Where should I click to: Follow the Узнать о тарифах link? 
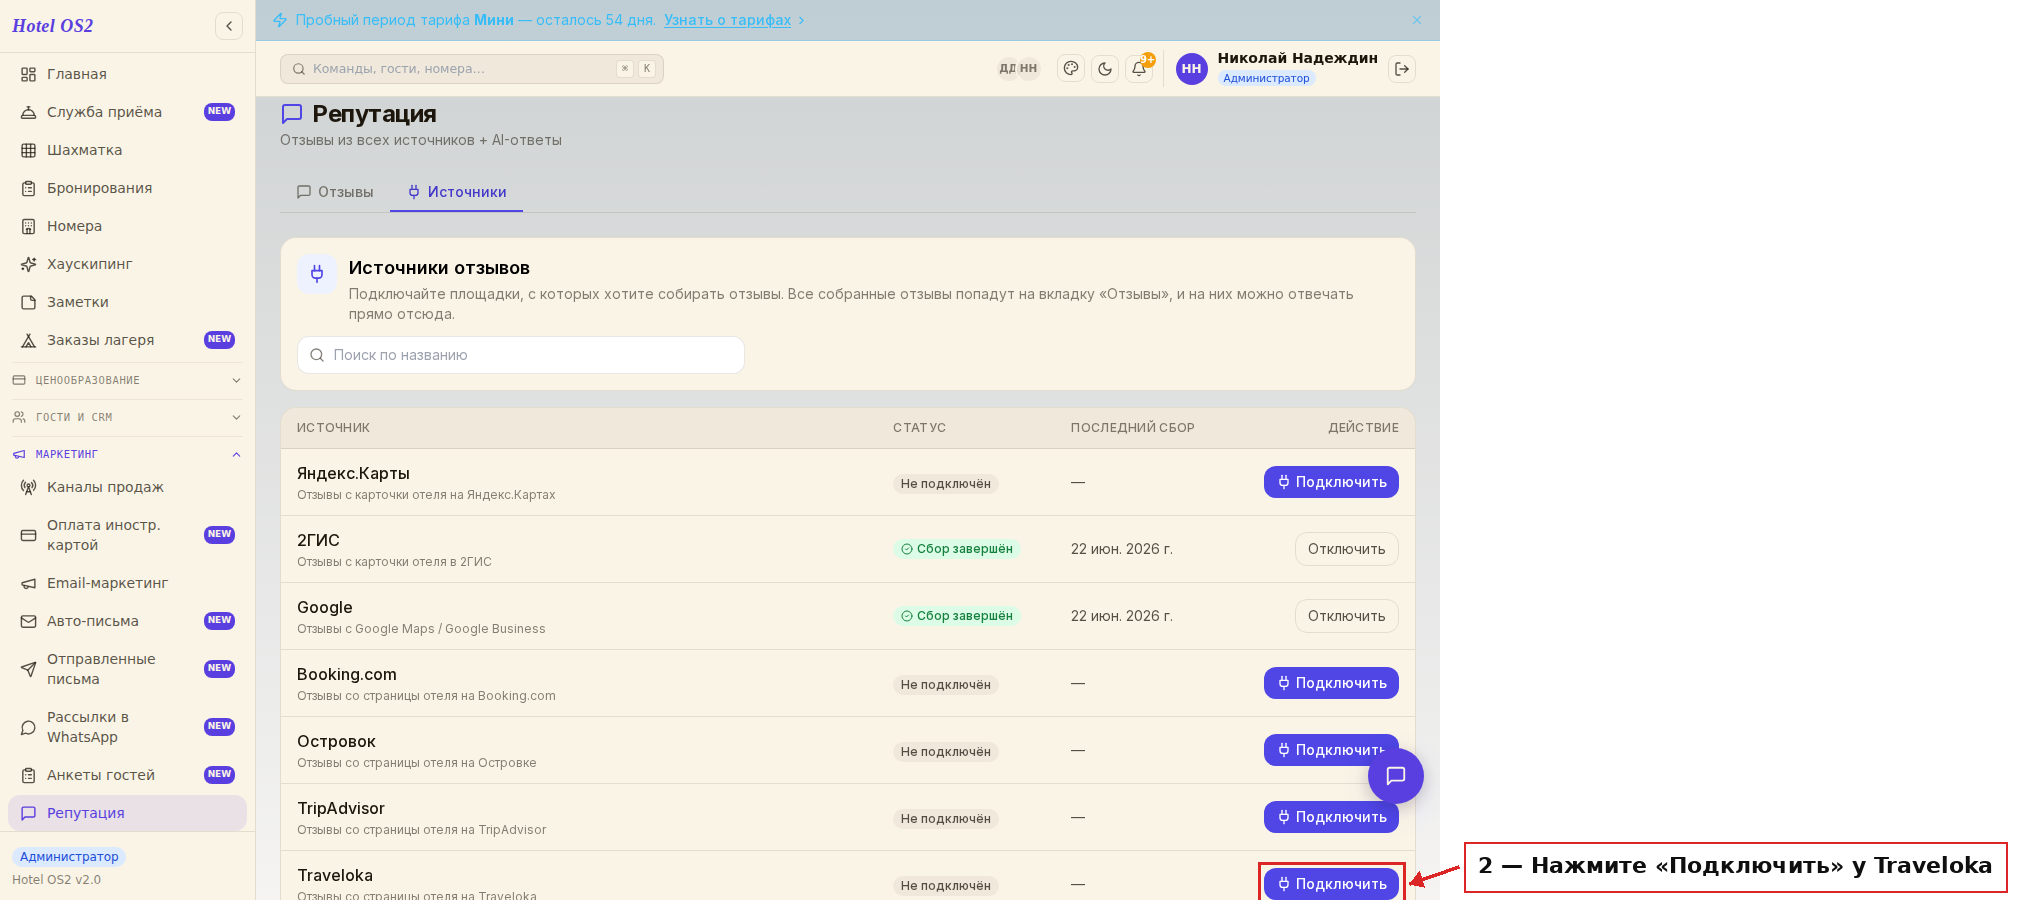[727, 20]
